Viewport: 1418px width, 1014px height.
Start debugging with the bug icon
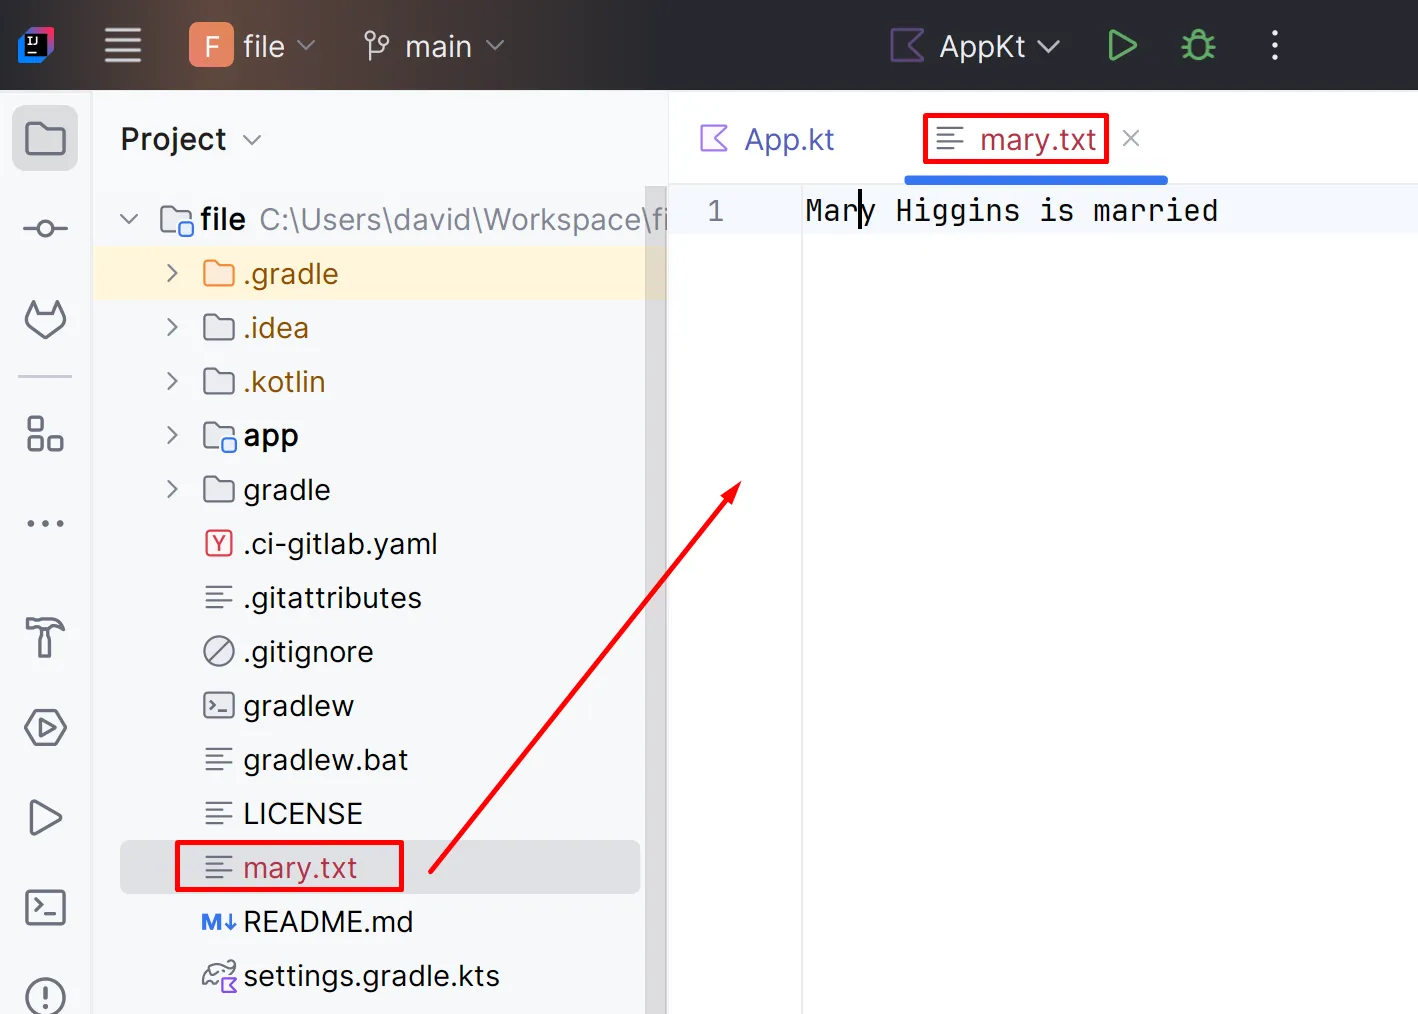(1197, 46)
